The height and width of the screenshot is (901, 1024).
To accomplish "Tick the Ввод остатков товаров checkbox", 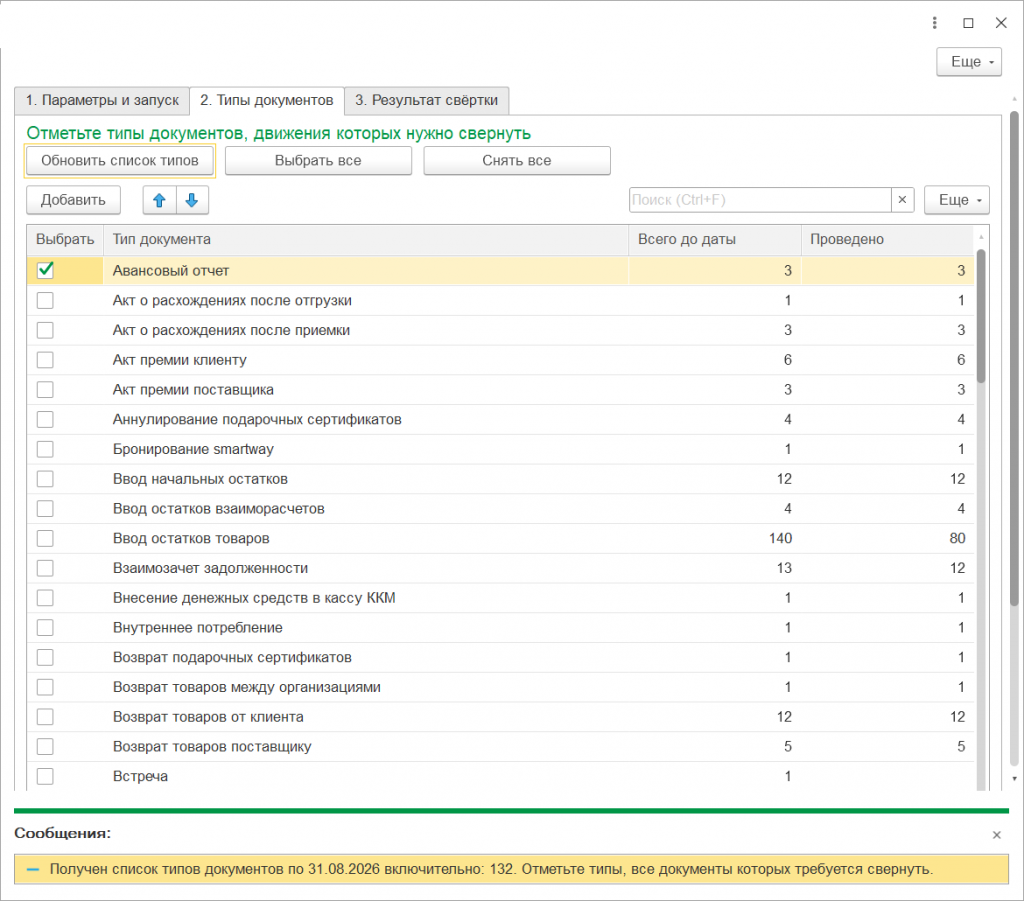I will tap(45, 538).
